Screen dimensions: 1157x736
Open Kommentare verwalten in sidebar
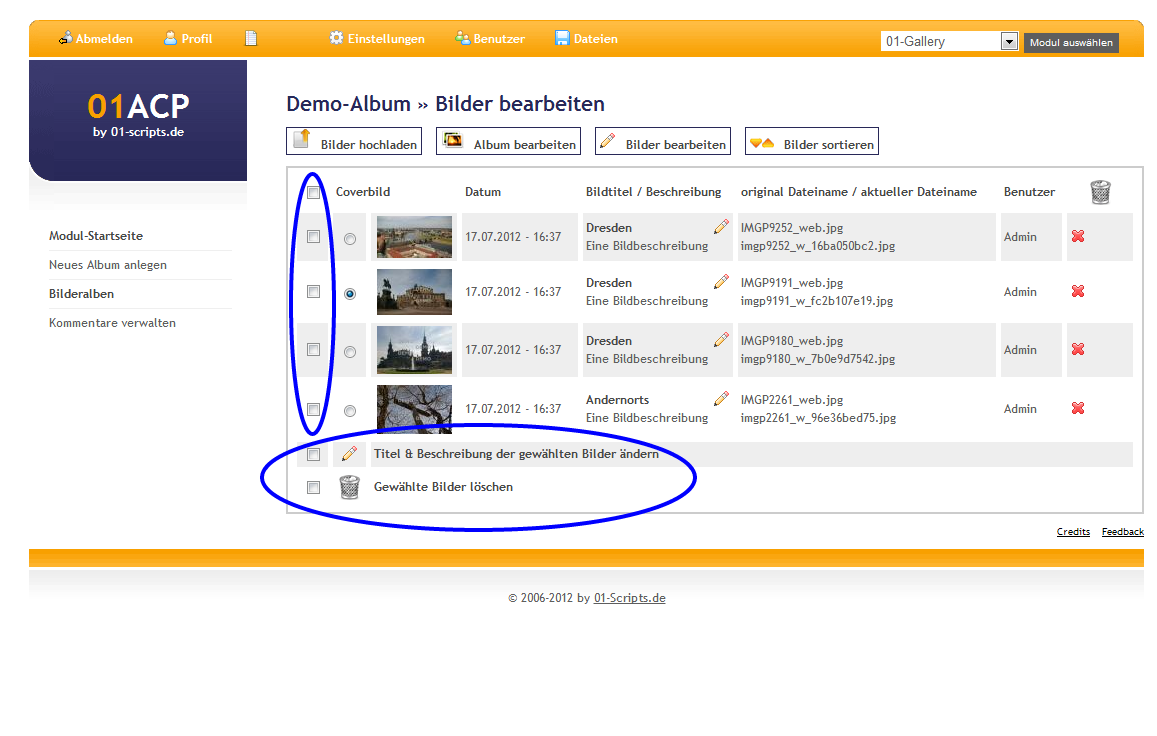[112, 323]
